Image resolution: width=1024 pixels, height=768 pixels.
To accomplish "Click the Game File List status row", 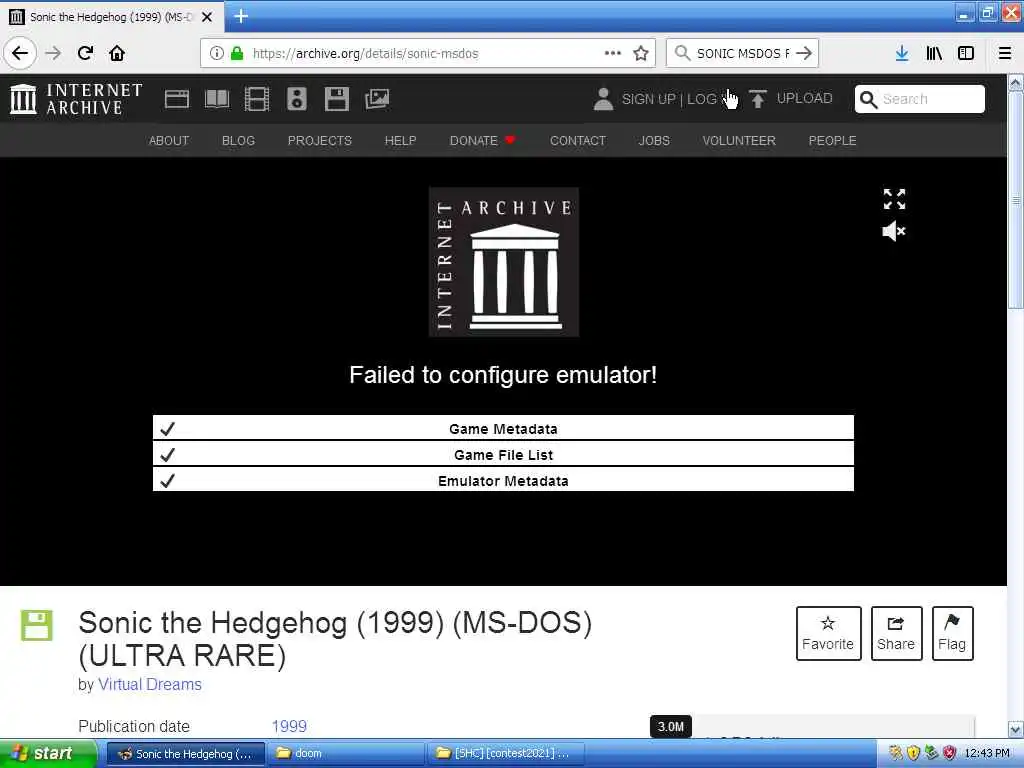I will point(503,455).
